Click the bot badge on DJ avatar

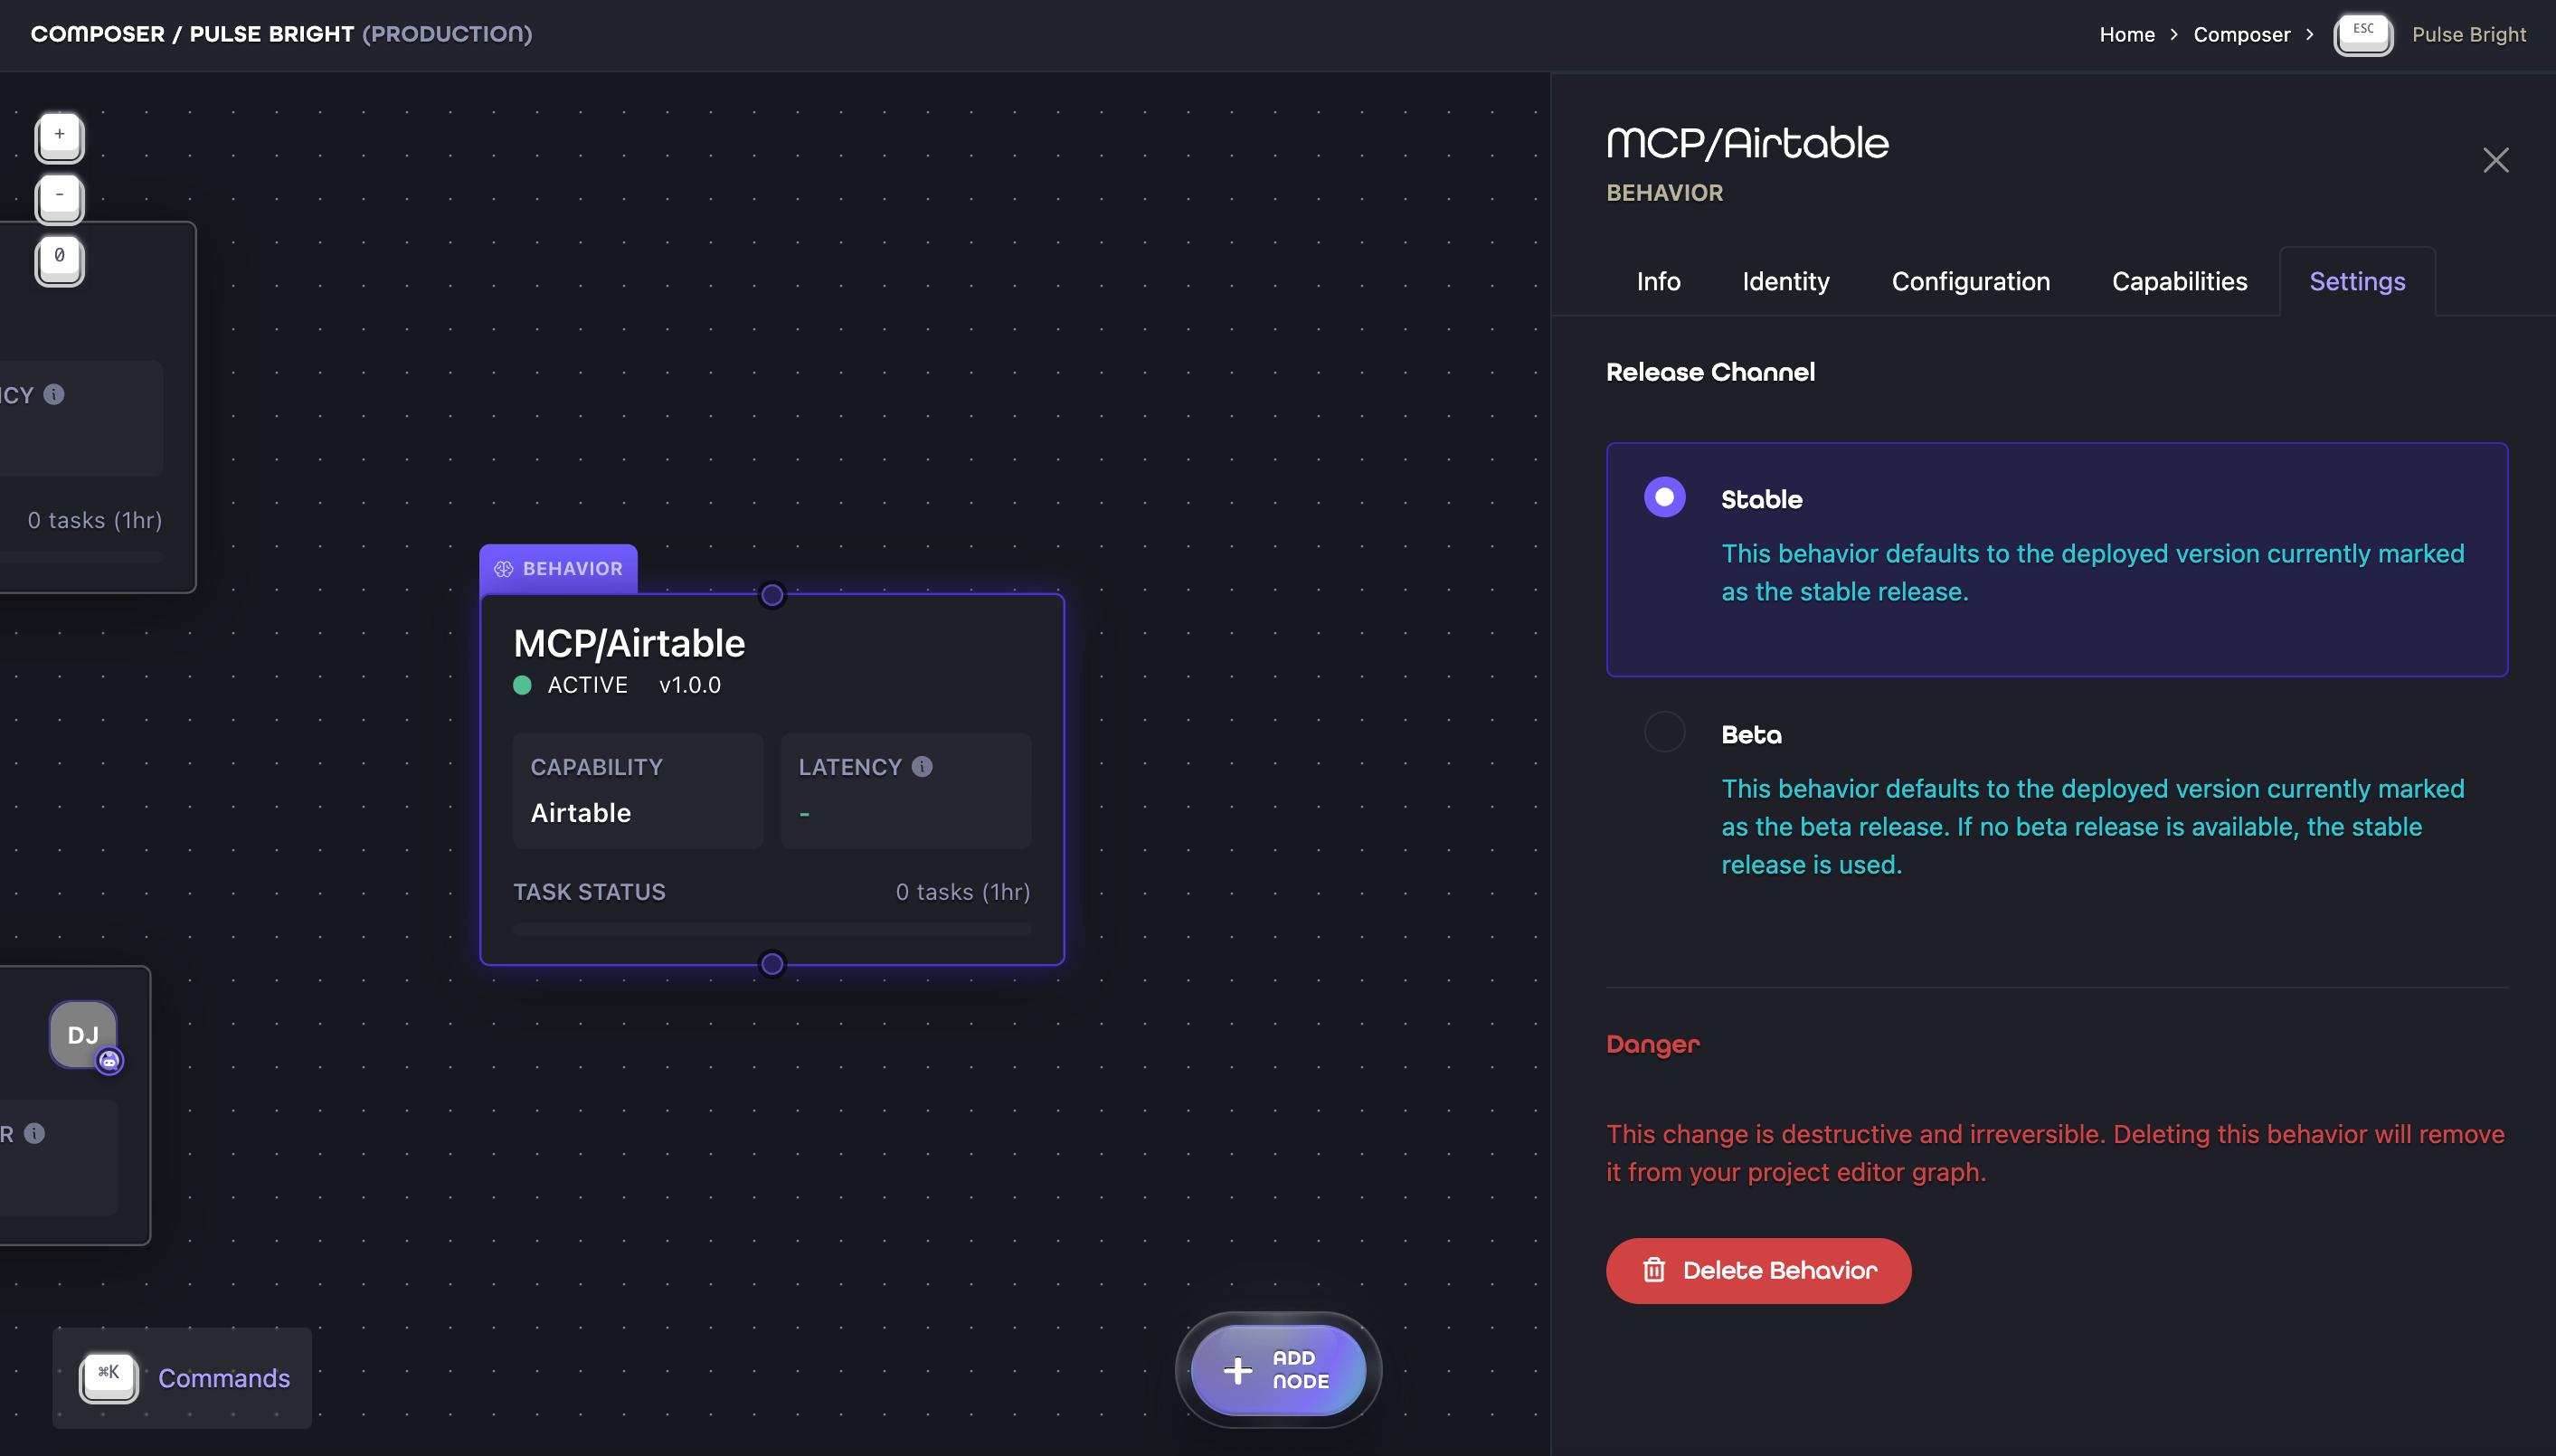[x=109, y=1060]
